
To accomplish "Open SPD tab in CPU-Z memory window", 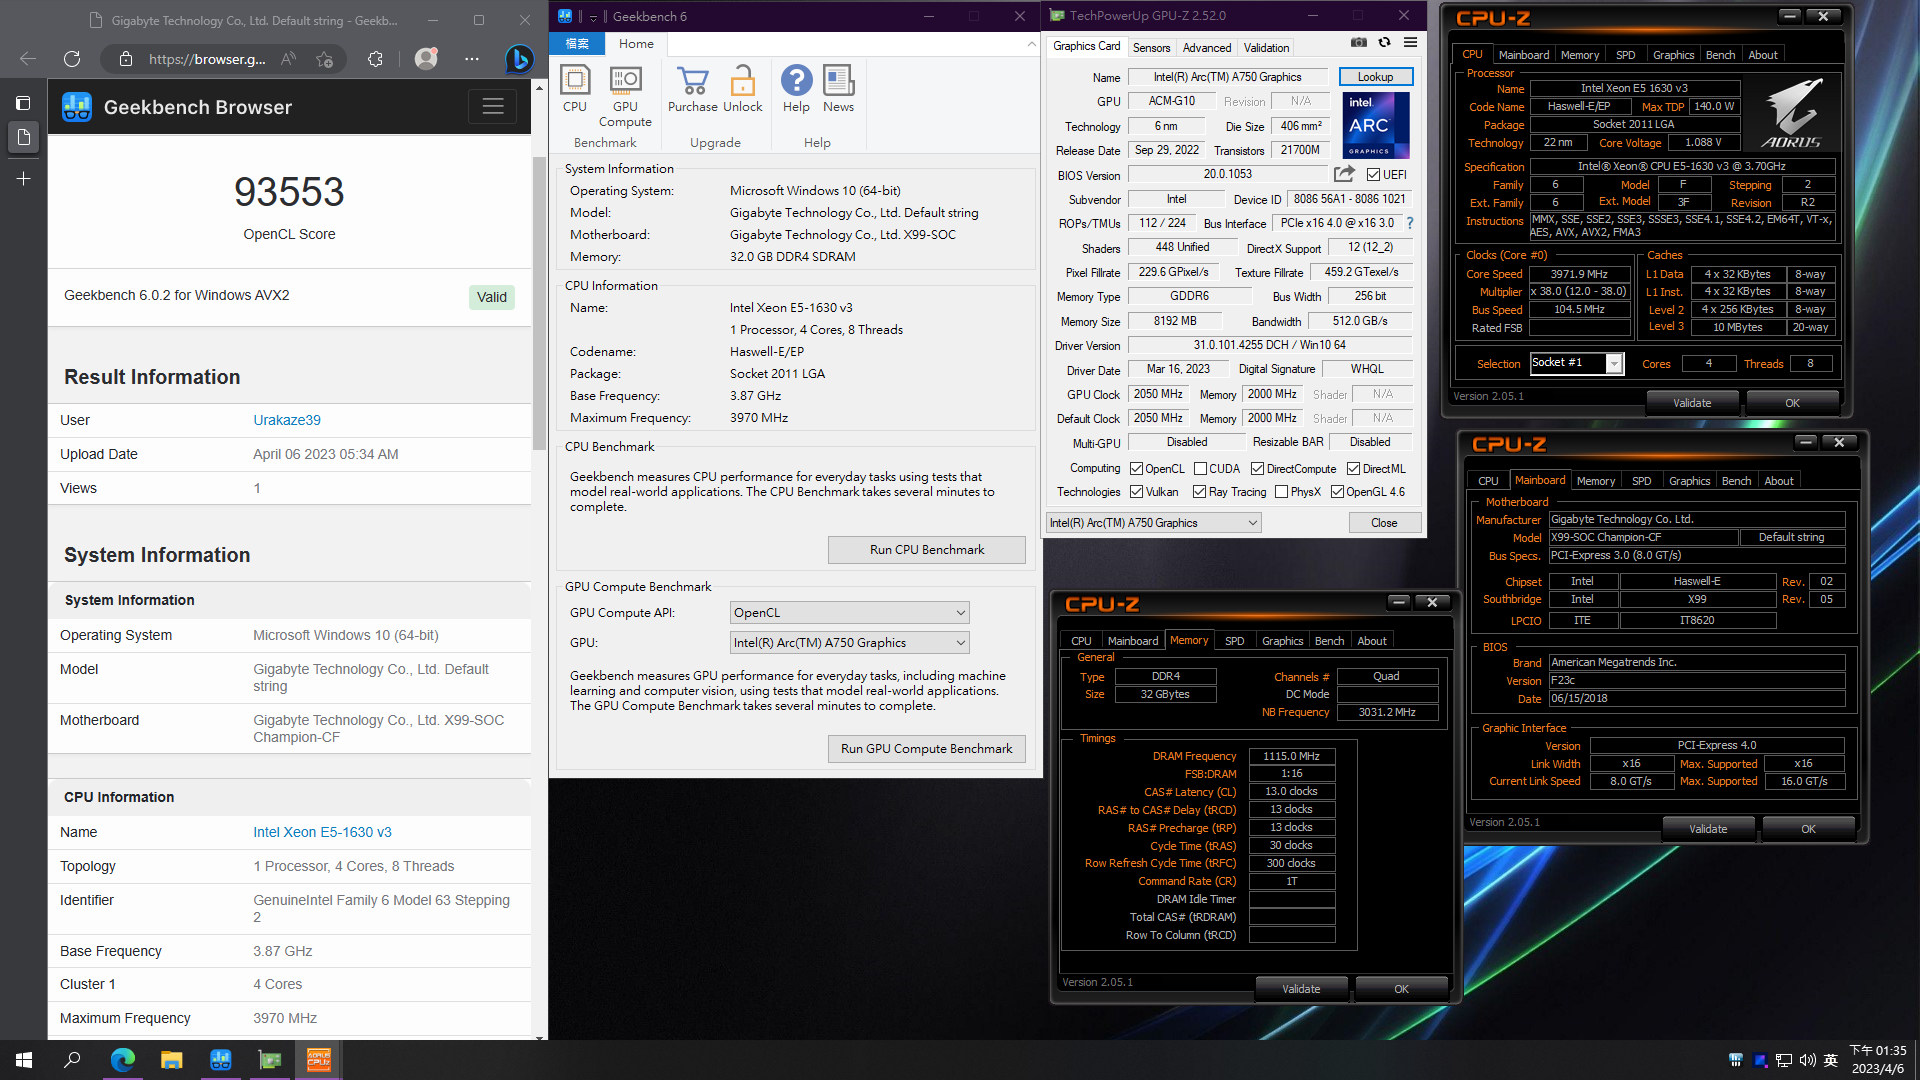I will tap(1234, 641).
